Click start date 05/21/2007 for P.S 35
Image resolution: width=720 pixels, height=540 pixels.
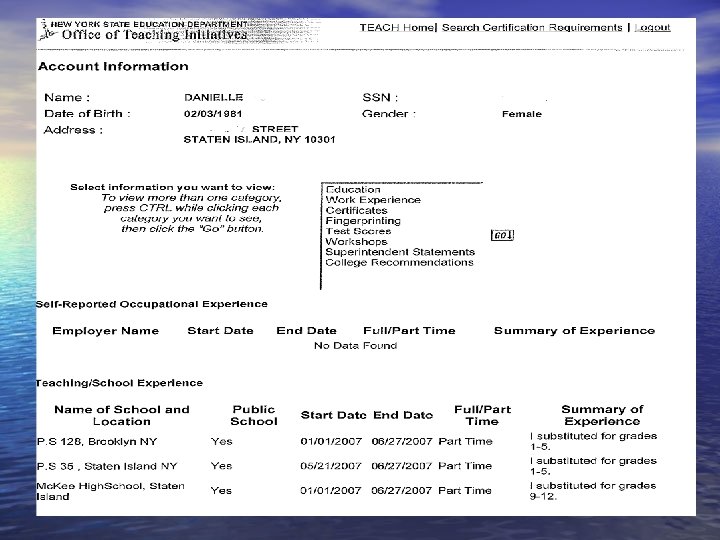point(331,466)
